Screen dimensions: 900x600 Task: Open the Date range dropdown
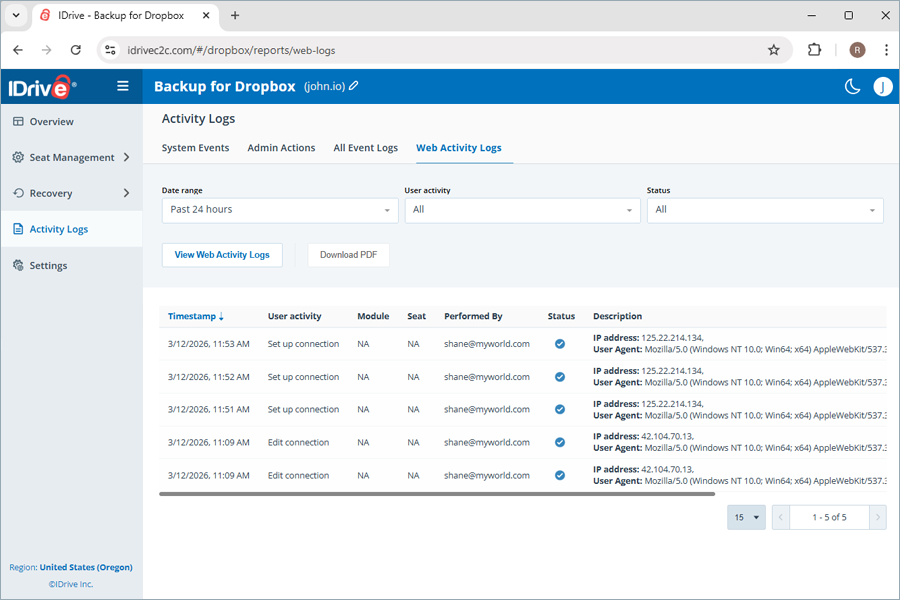click(280, 210)
